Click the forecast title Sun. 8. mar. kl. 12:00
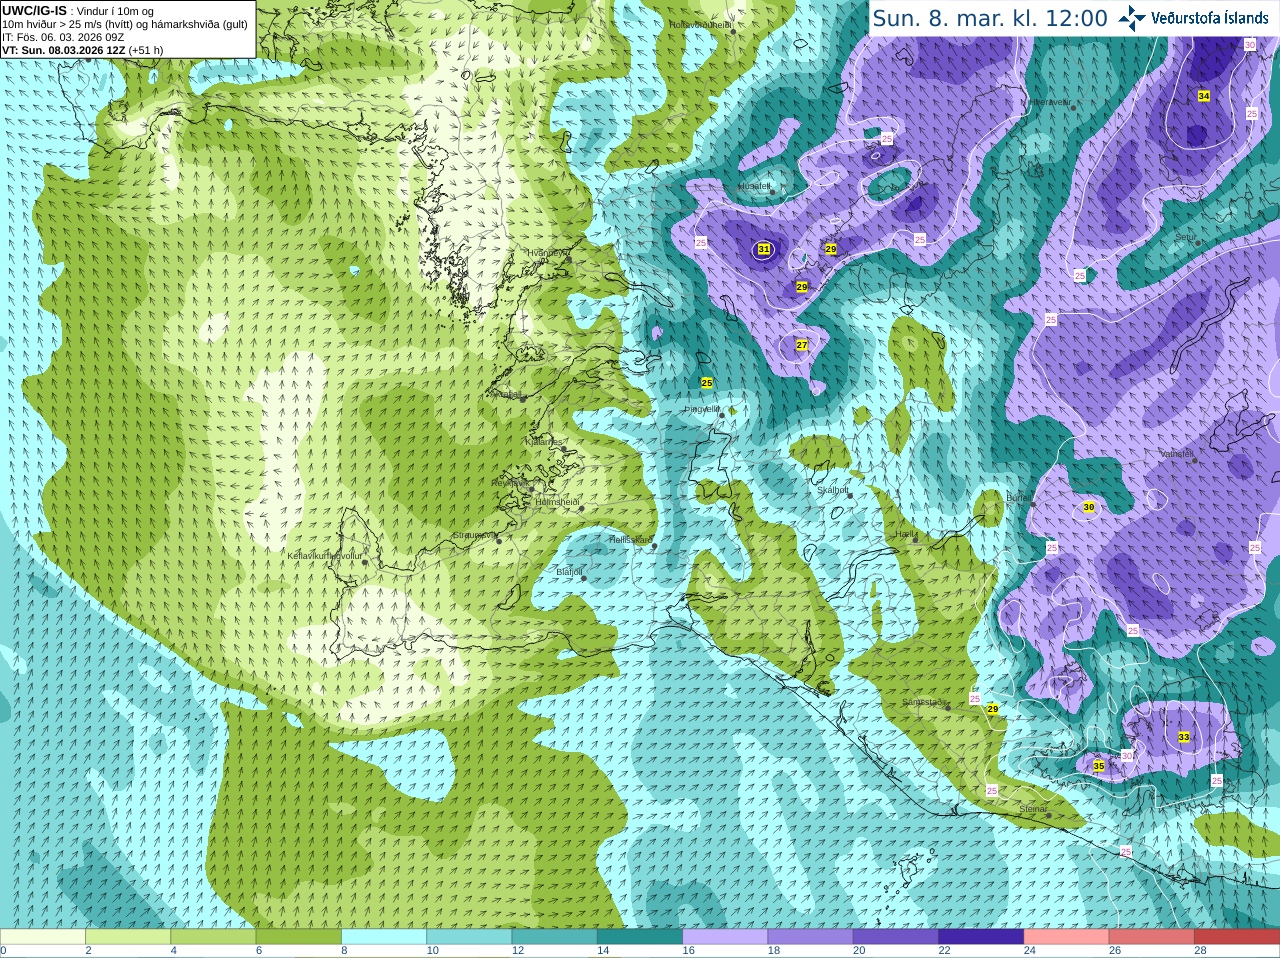1280x958 pixels. (x=990, y=18)
